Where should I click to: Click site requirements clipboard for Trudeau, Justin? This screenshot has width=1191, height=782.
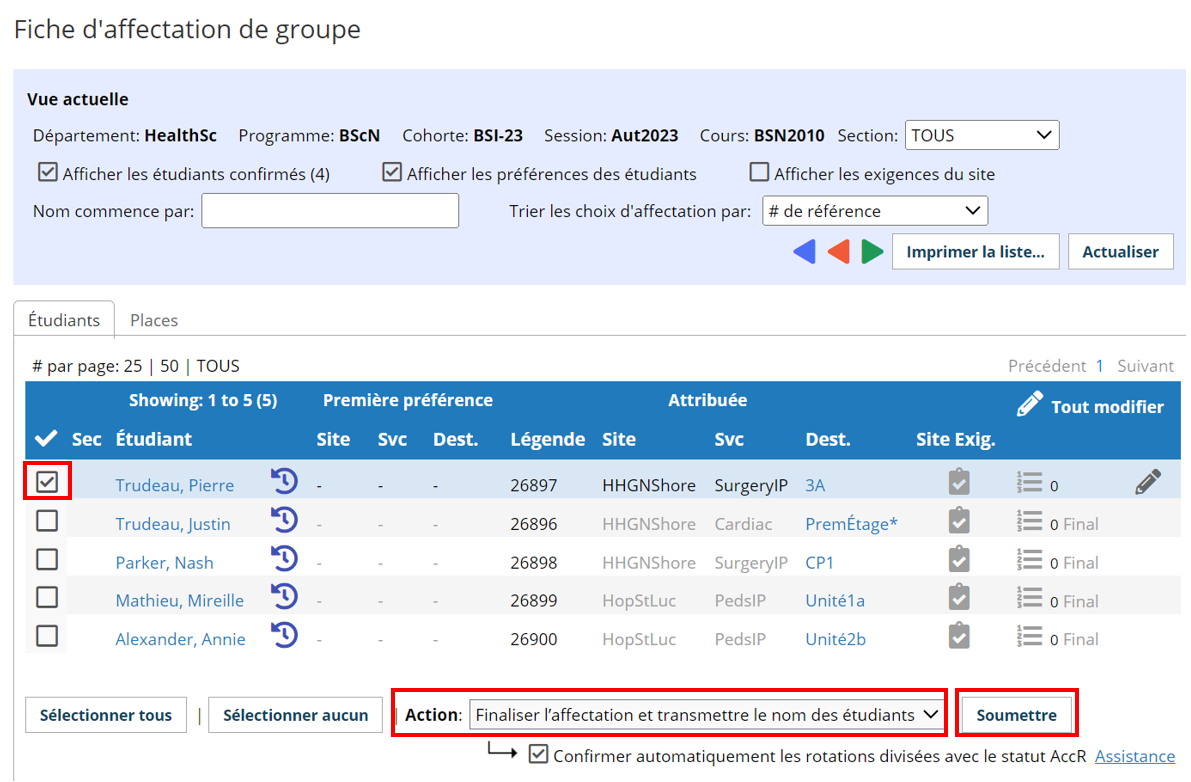[959, 521]
